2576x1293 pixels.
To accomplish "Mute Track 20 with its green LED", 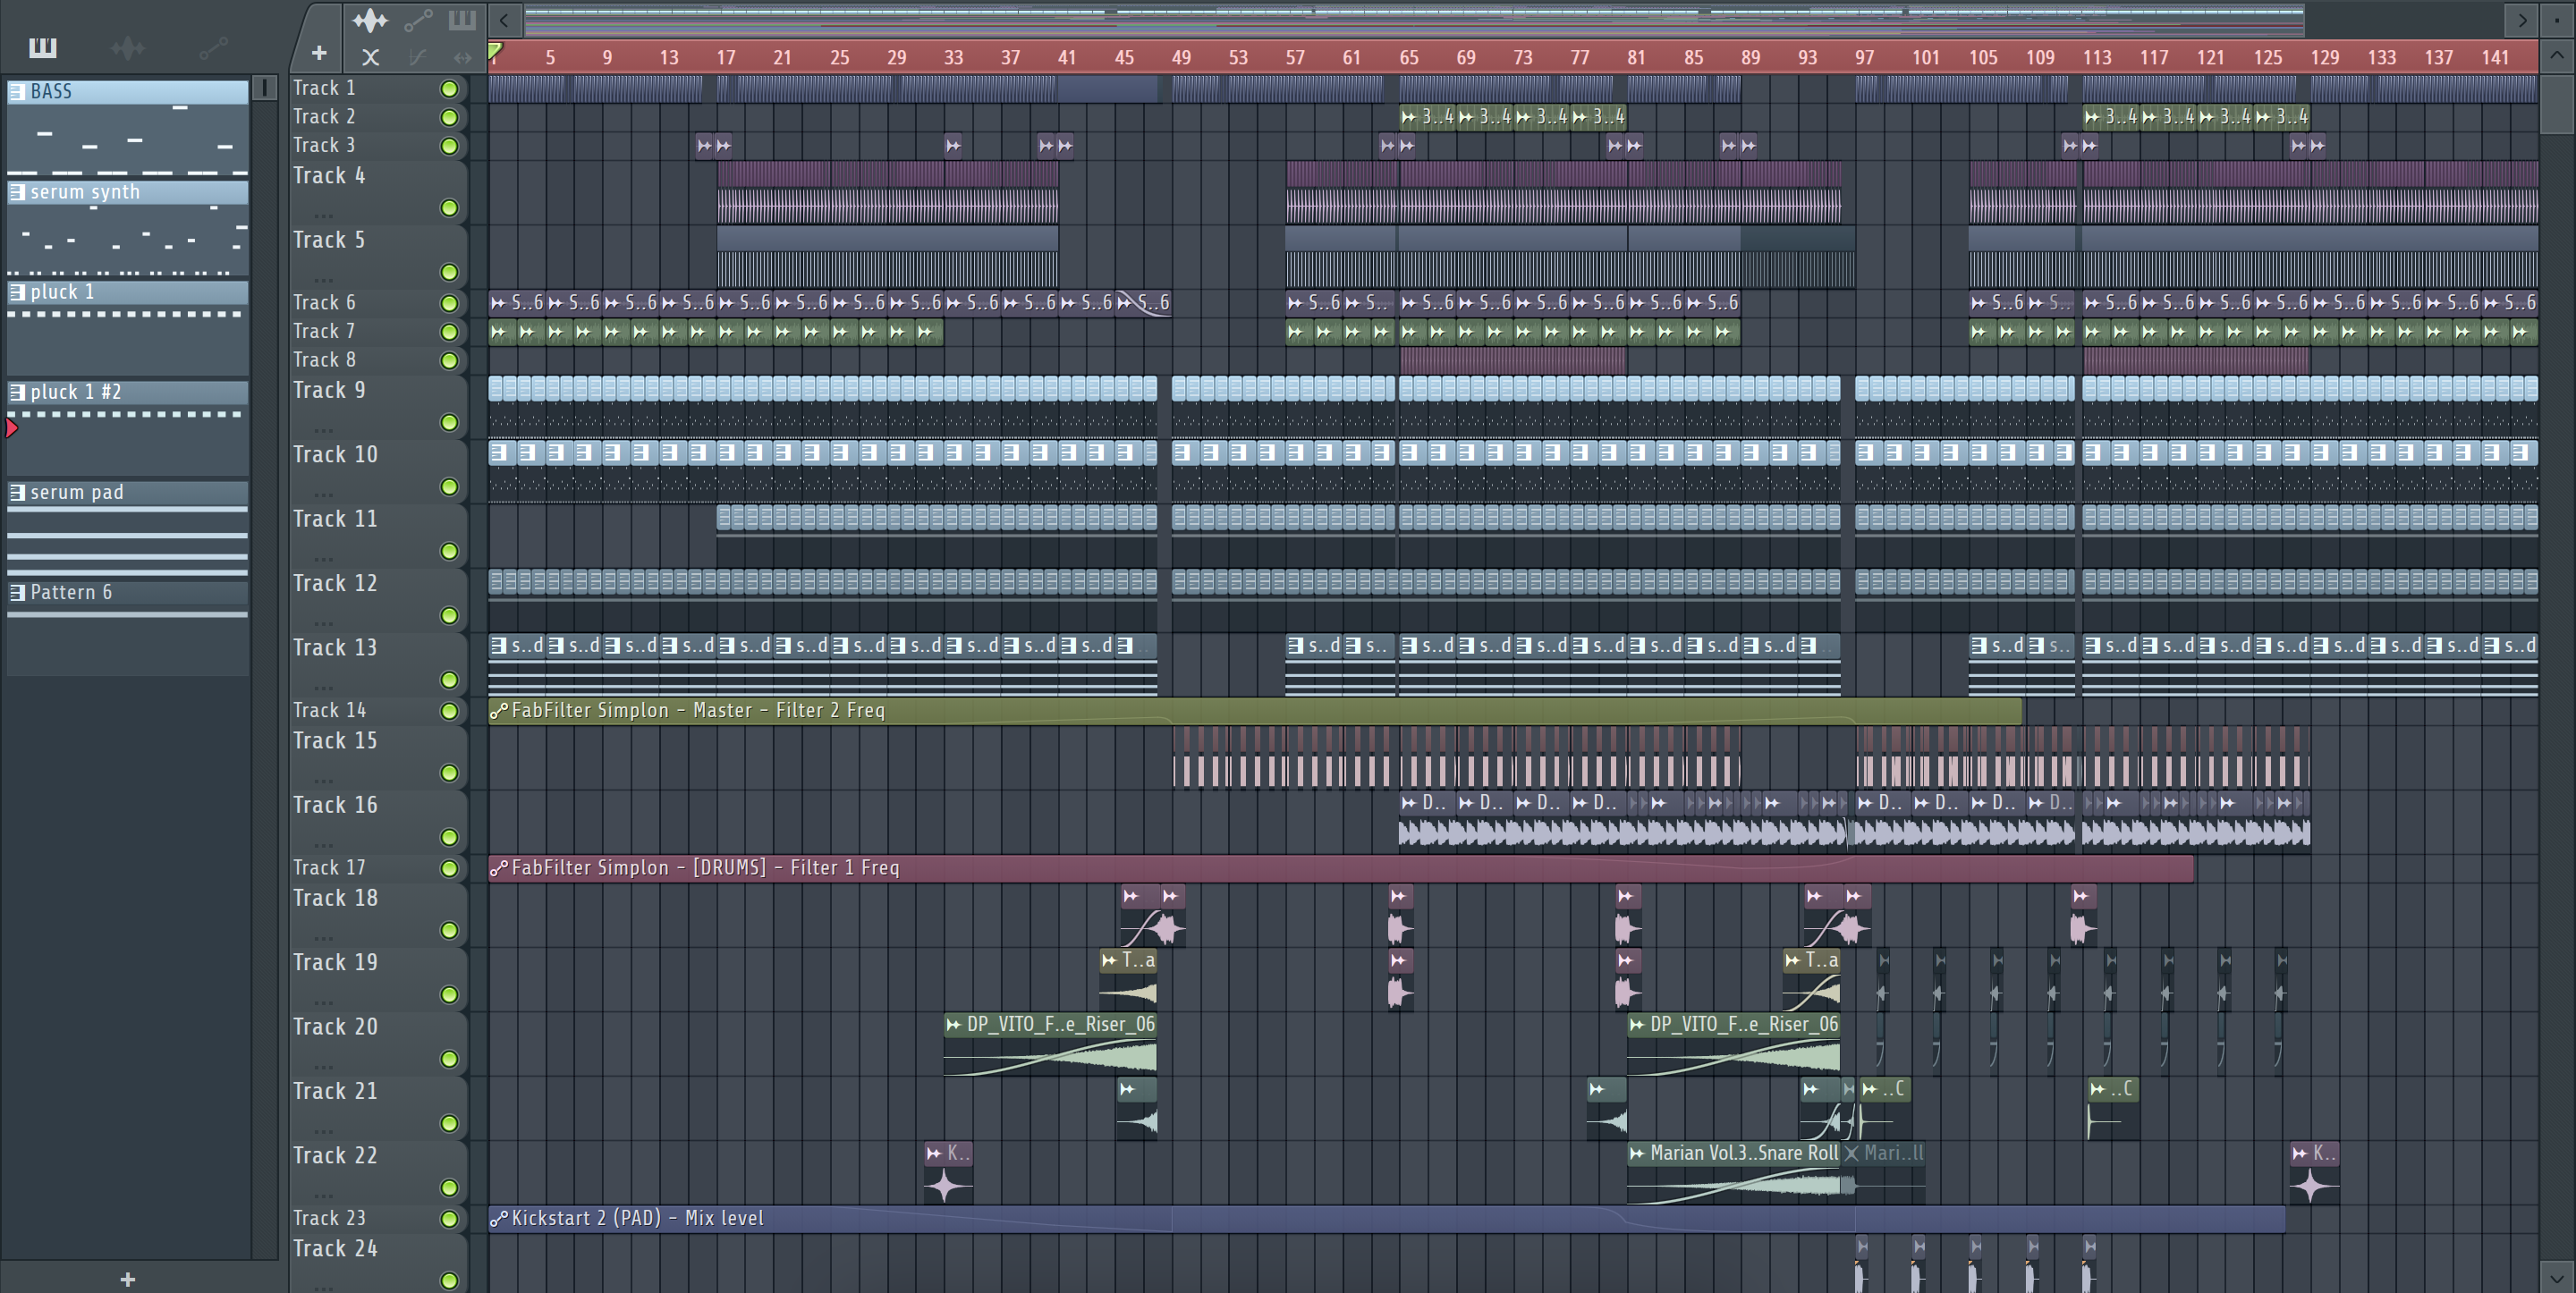I will click(450, 1059).
